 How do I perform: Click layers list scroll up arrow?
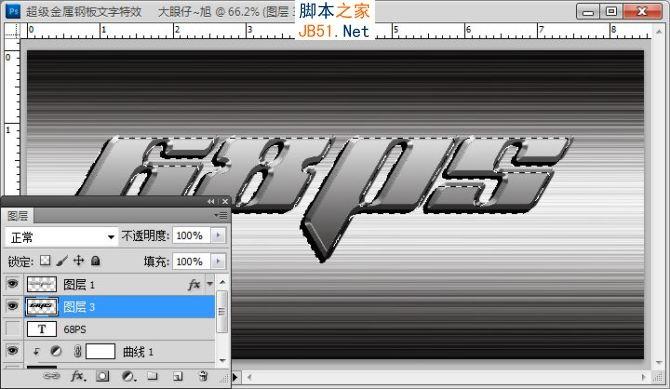tap(222, 282)
